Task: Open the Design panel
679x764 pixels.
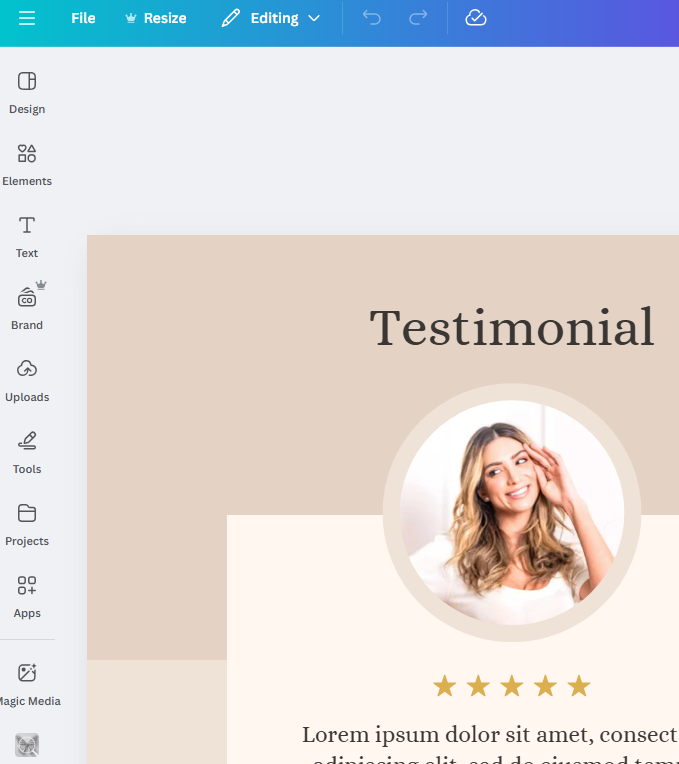Action: (27, 93)
